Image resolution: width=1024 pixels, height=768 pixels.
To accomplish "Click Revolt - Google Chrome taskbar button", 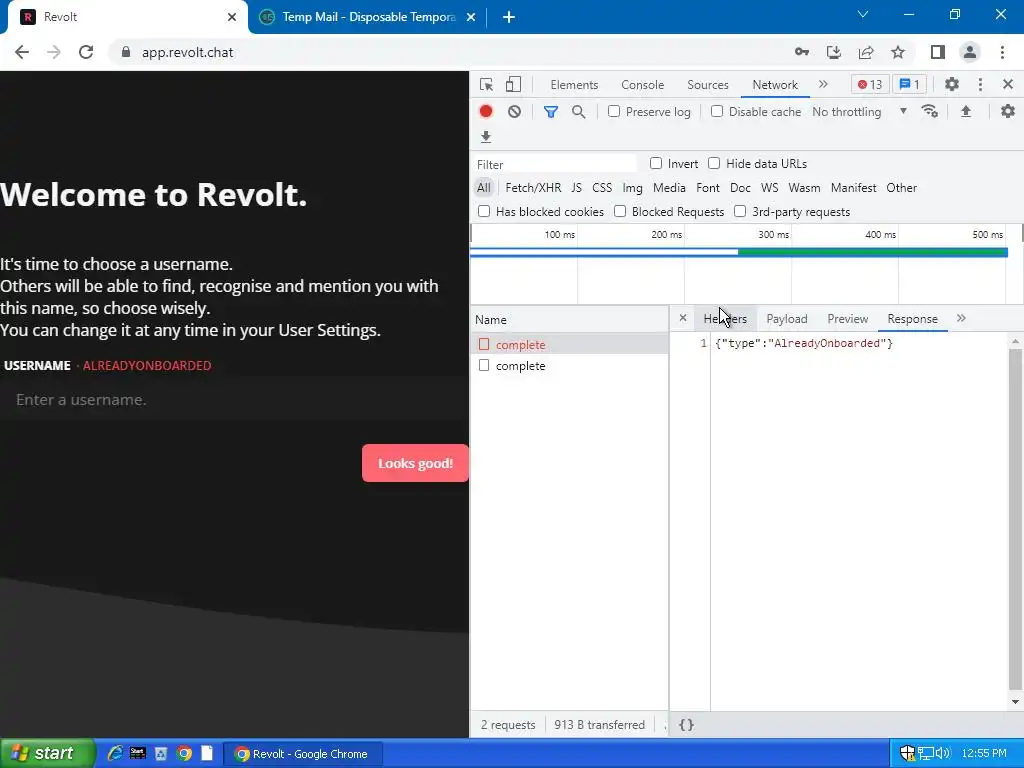I will (303, 754).
